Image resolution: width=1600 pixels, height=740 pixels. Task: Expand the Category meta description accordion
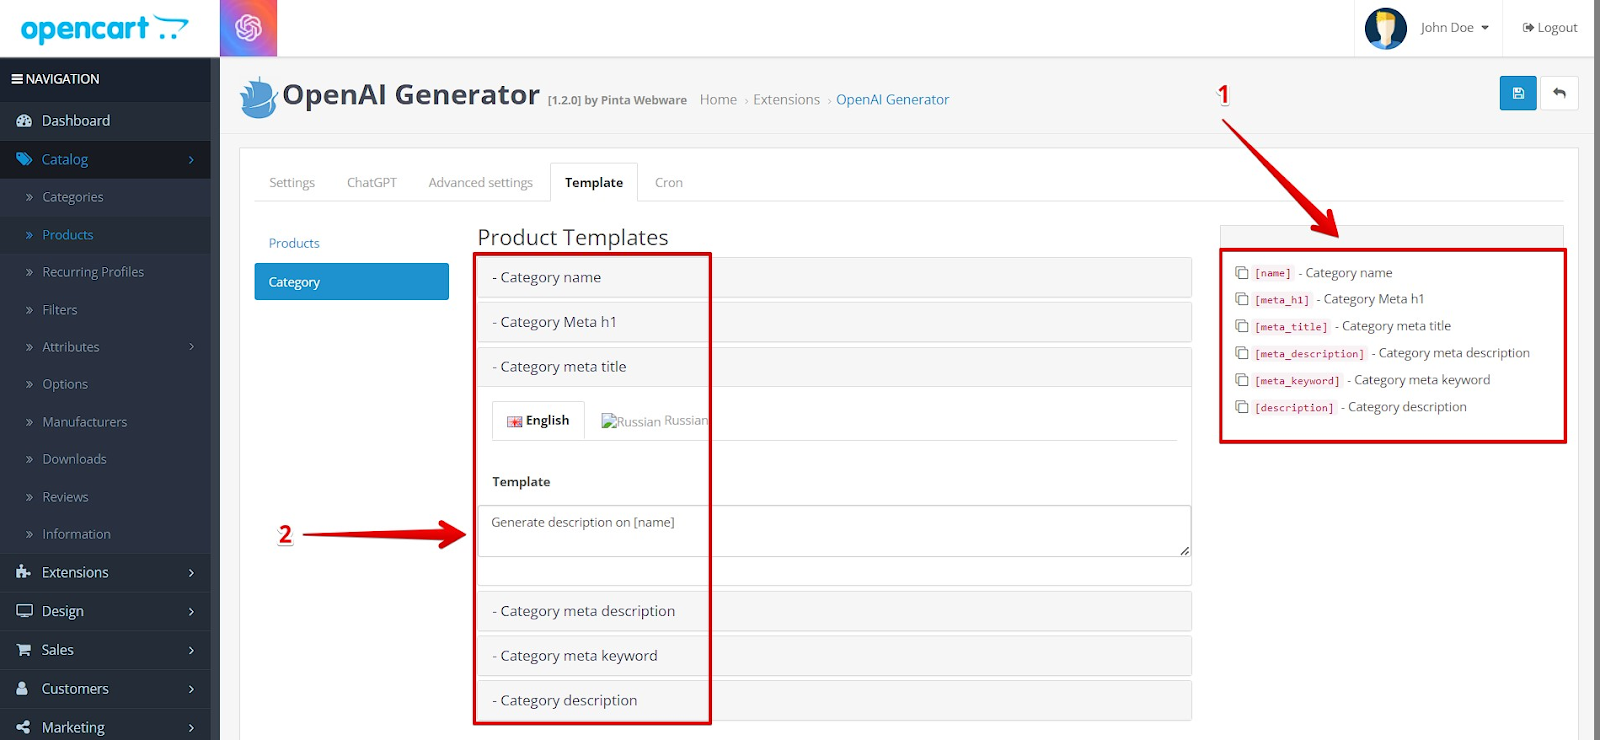(x=834, y=611)
